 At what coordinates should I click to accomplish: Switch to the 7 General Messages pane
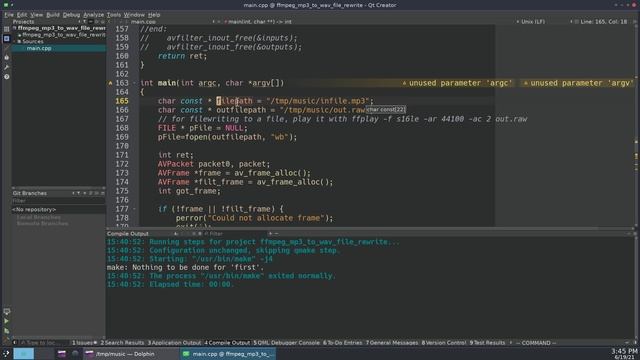(392, 343)
